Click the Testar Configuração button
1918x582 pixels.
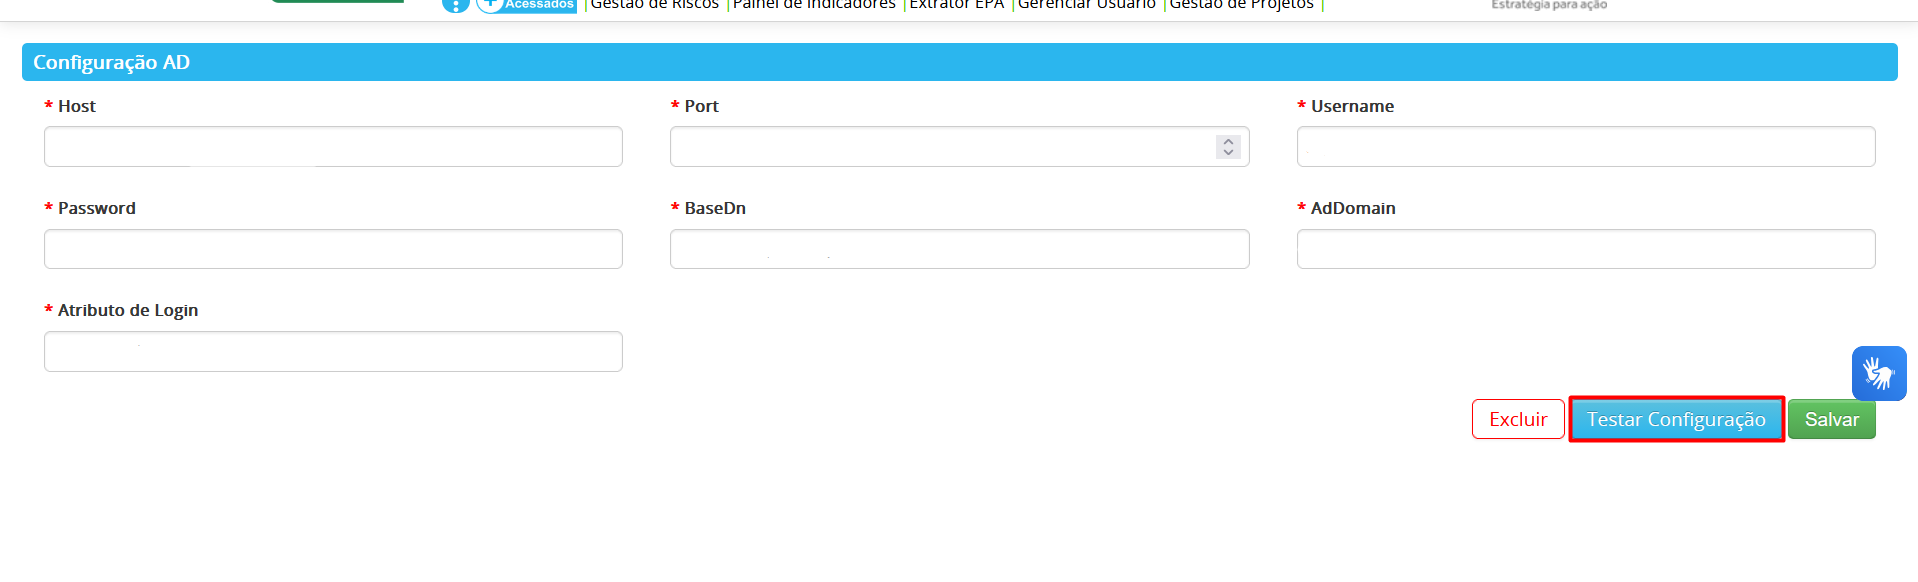point(1676,419)
